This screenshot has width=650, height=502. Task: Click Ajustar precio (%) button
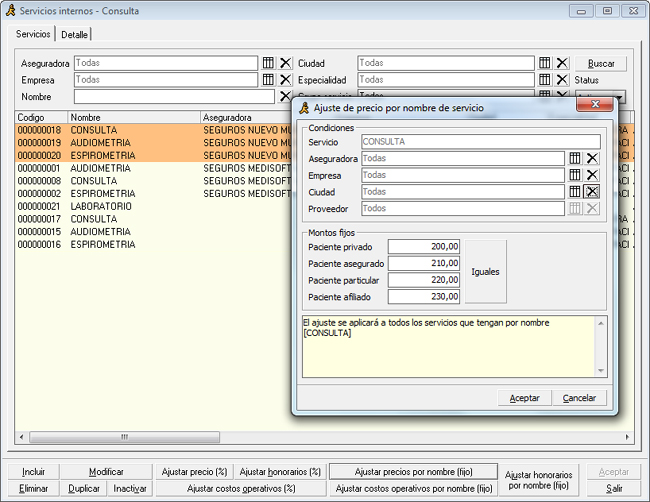194,472
